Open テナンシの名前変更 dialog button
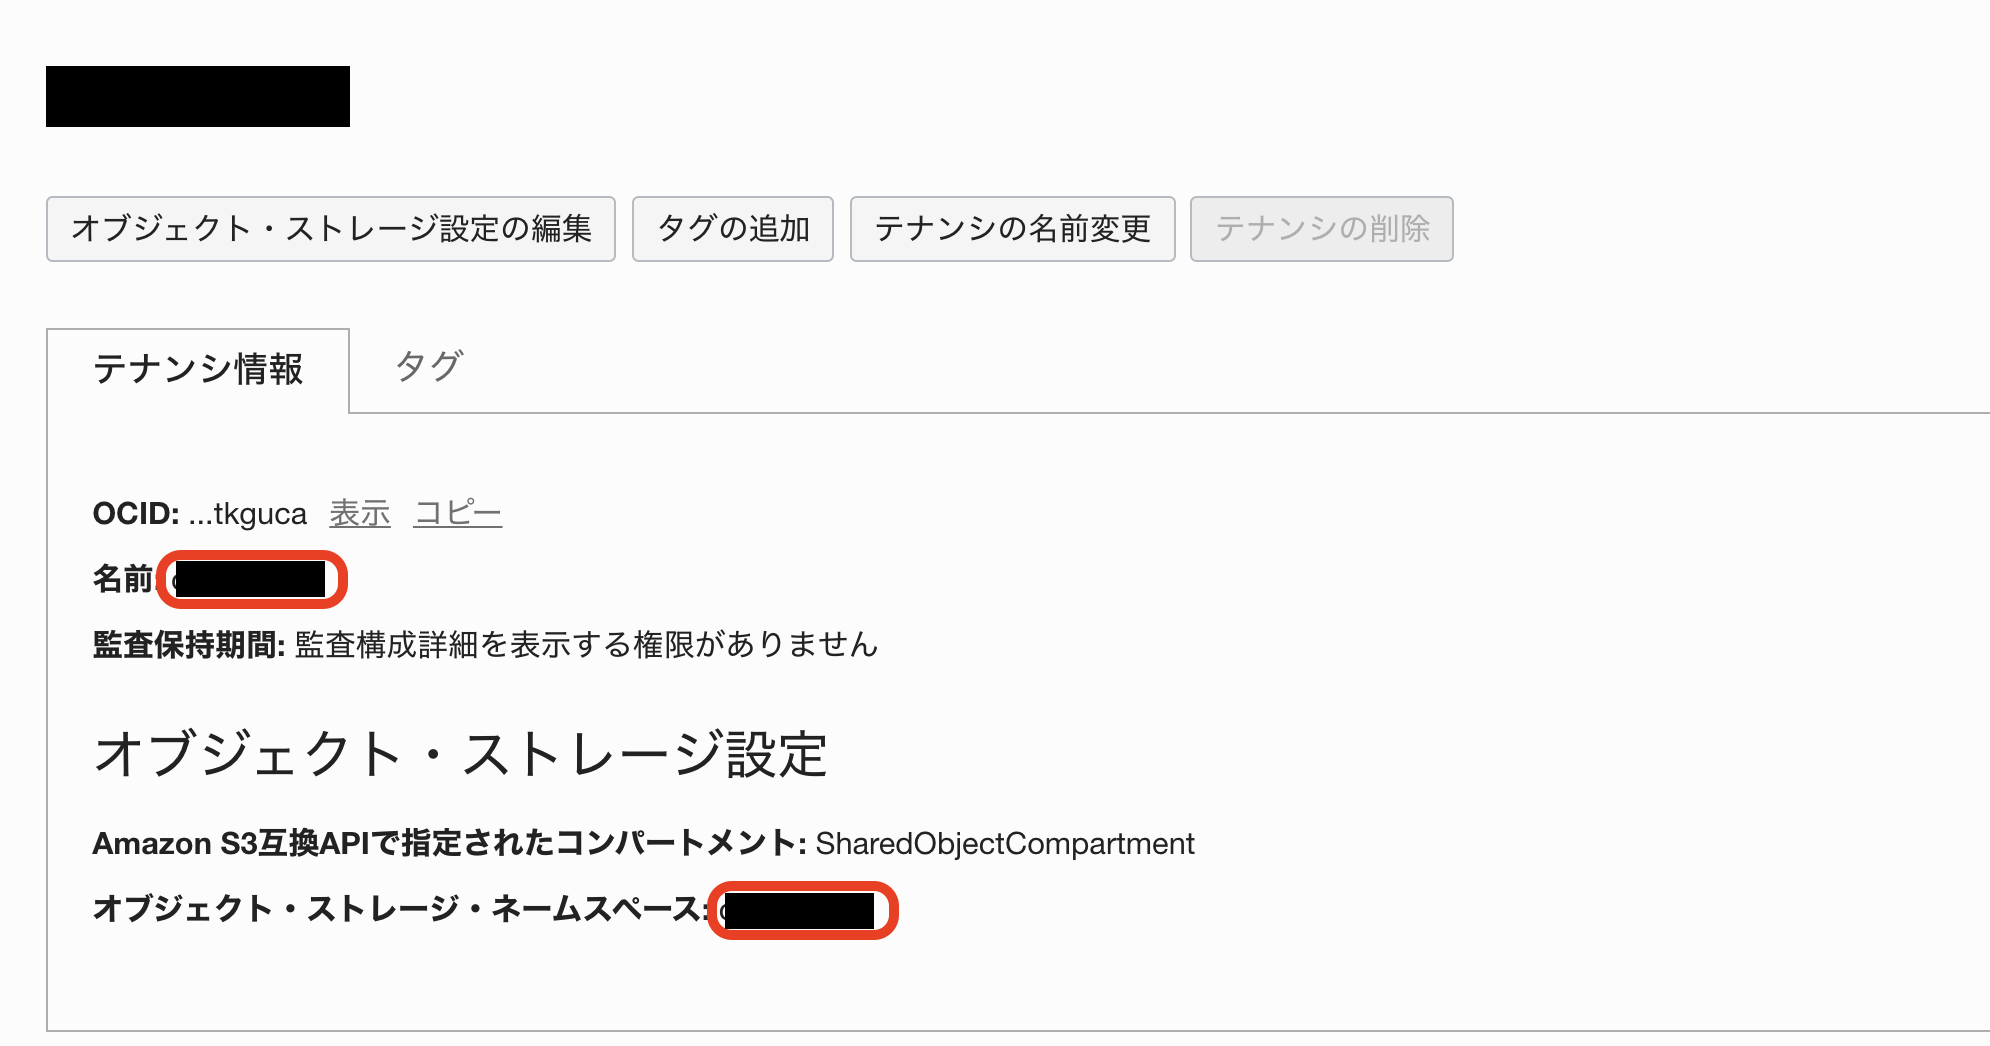Image resolution: width=1990 pixels, height=1046 pixels. click(1012, 229)
